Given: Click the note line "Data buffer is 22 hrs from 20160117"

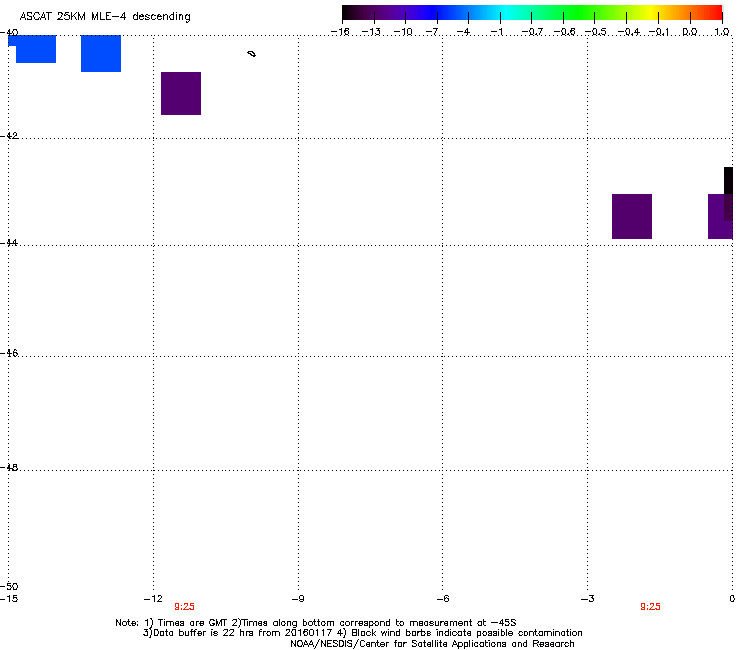Looking at the screenshot, I should click(x=243, y=633).
